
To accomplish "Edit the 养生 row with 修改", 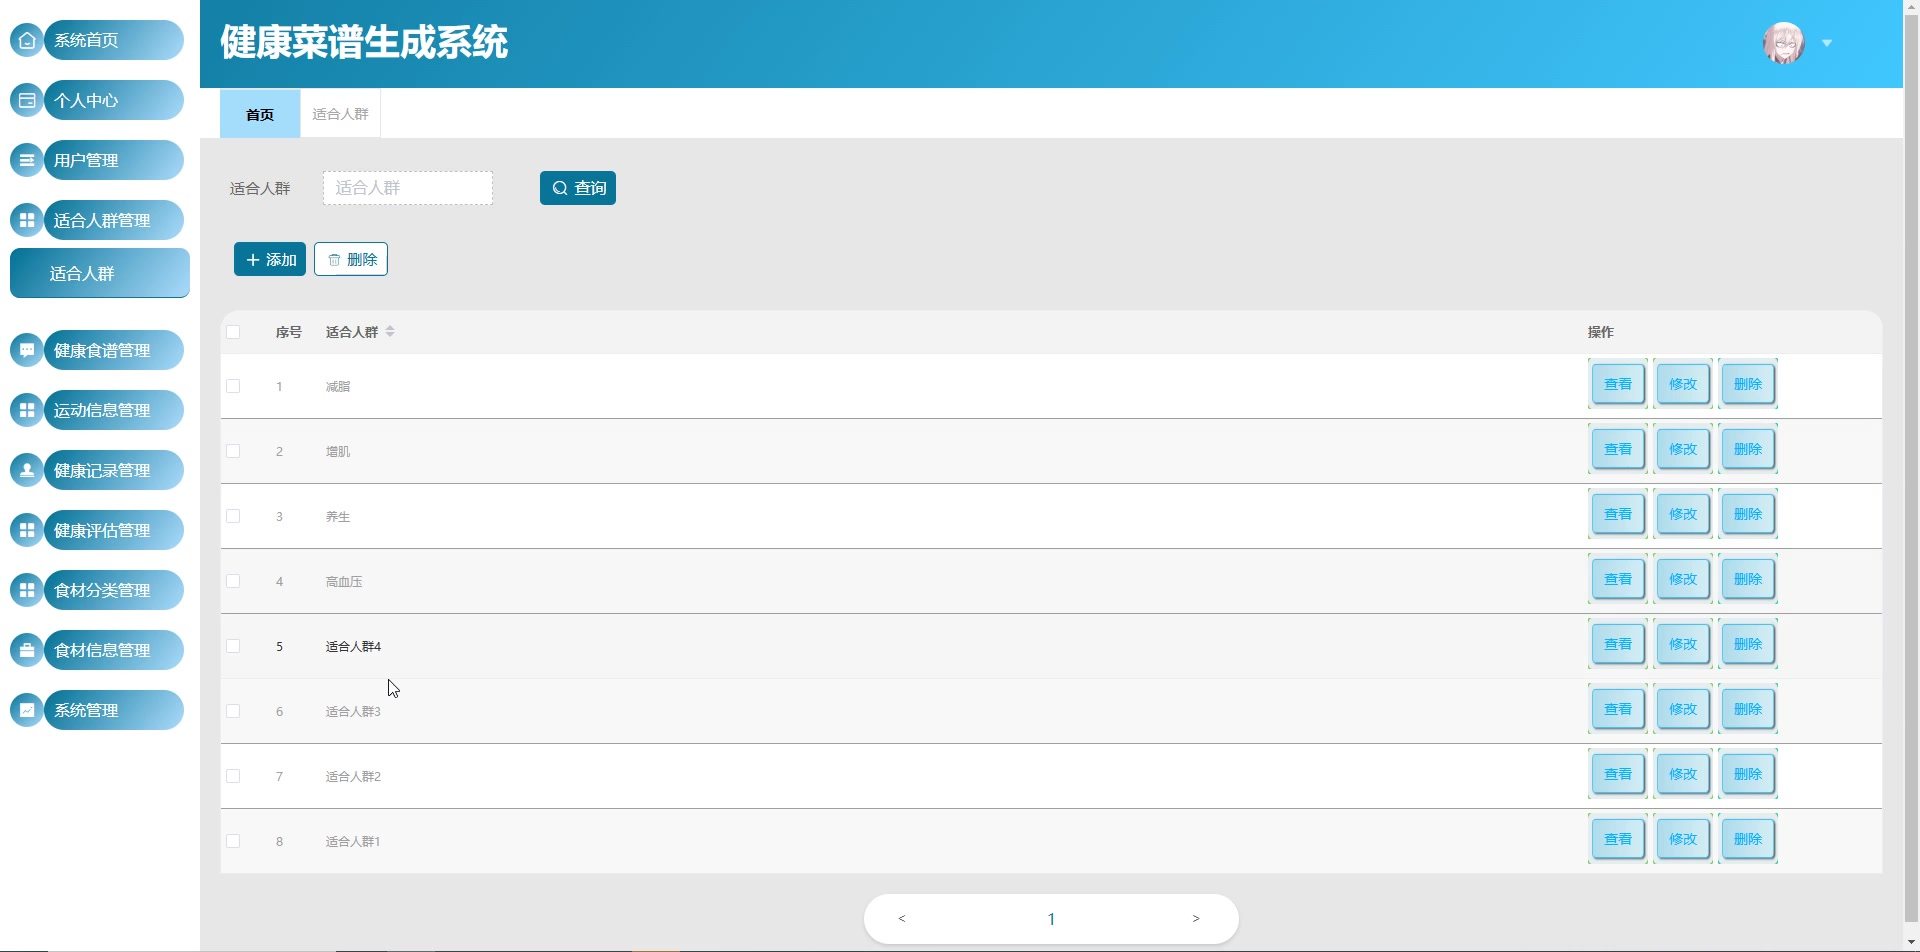I will (x=1683, y=514).
